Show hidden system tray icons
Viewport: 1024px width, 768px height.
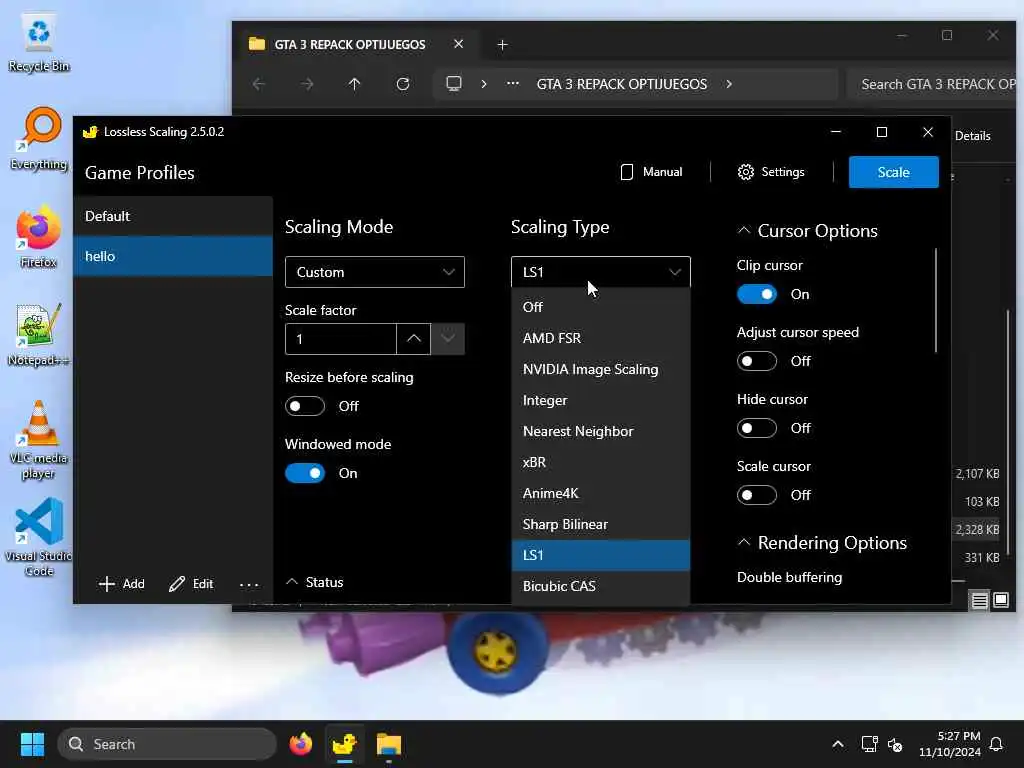[x=838, y=744]
